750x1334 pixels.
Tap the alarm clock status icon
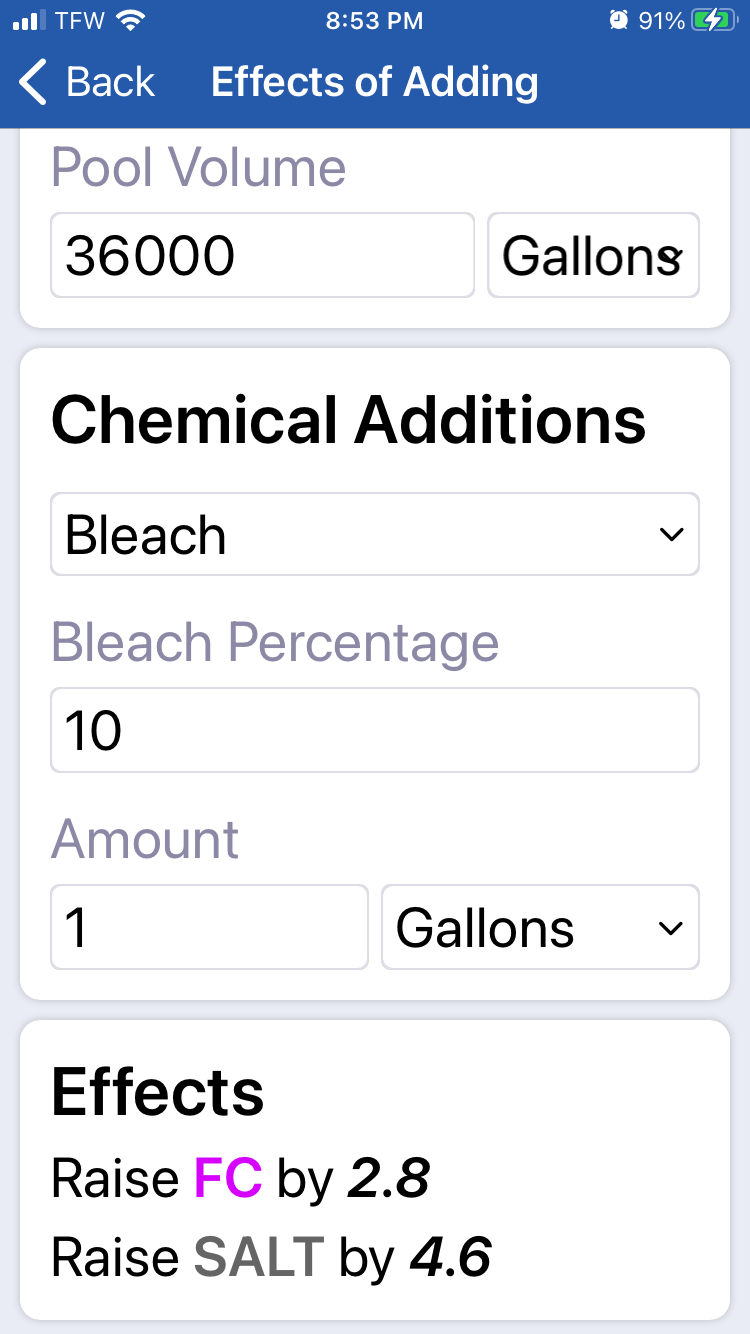coord(620,20)
